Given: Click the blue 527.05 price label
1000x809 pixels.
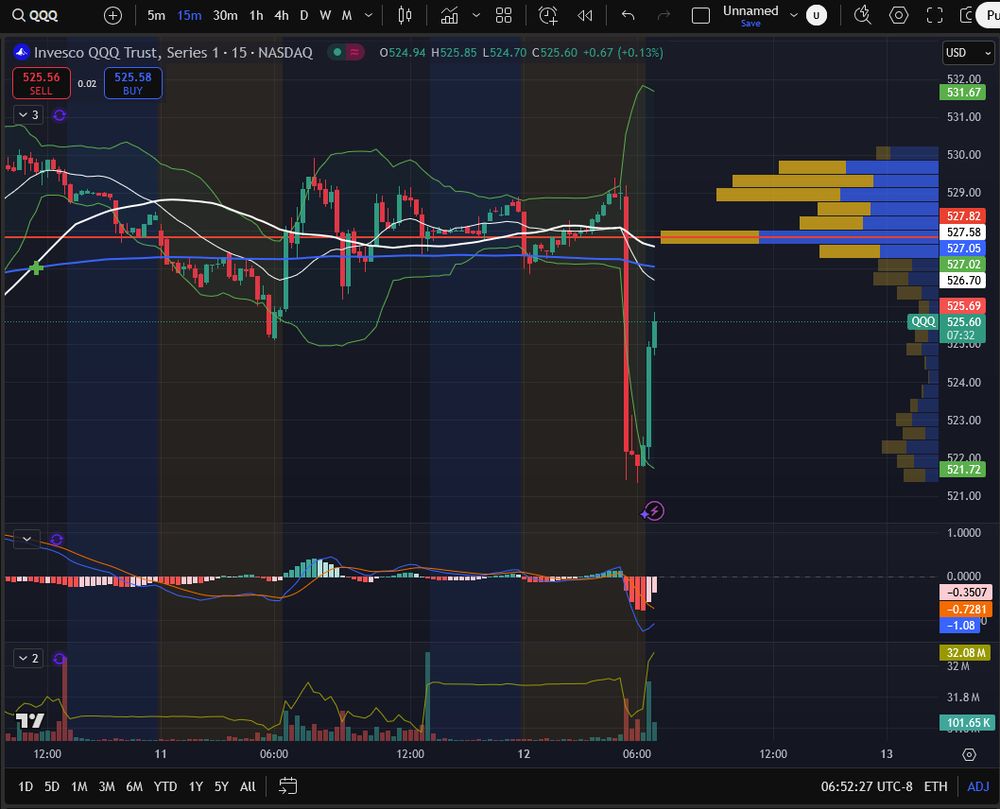Looking at the screenshot, I should pyautogui.click(x=963, y=248).
